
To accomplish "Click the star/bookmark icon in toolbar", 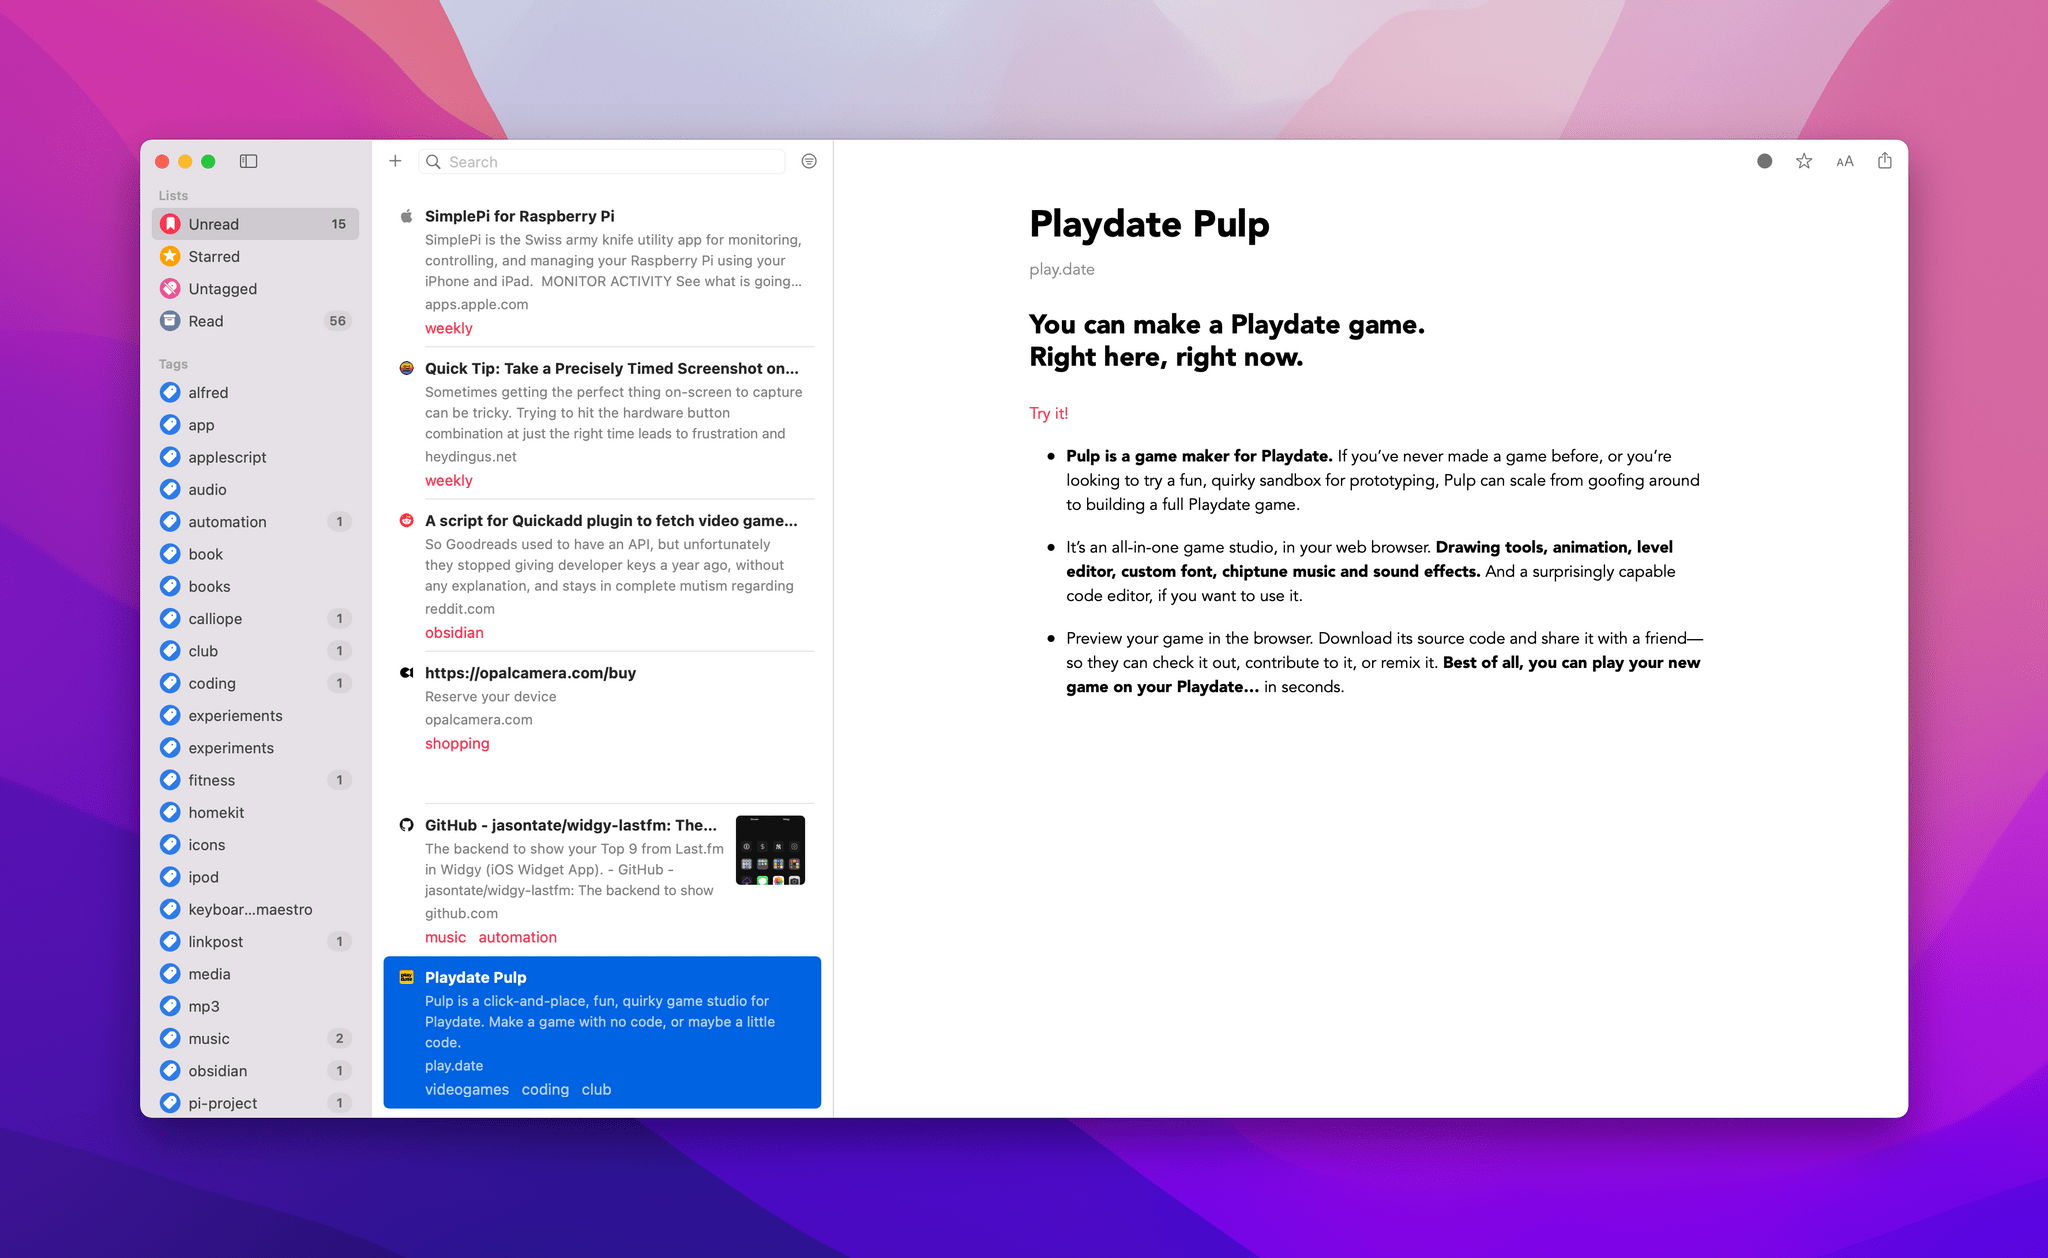I will coord(1801,161).
